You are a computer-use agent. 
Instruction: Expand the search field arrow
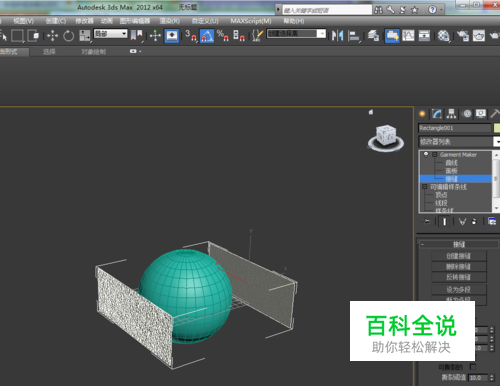(278, 10)
